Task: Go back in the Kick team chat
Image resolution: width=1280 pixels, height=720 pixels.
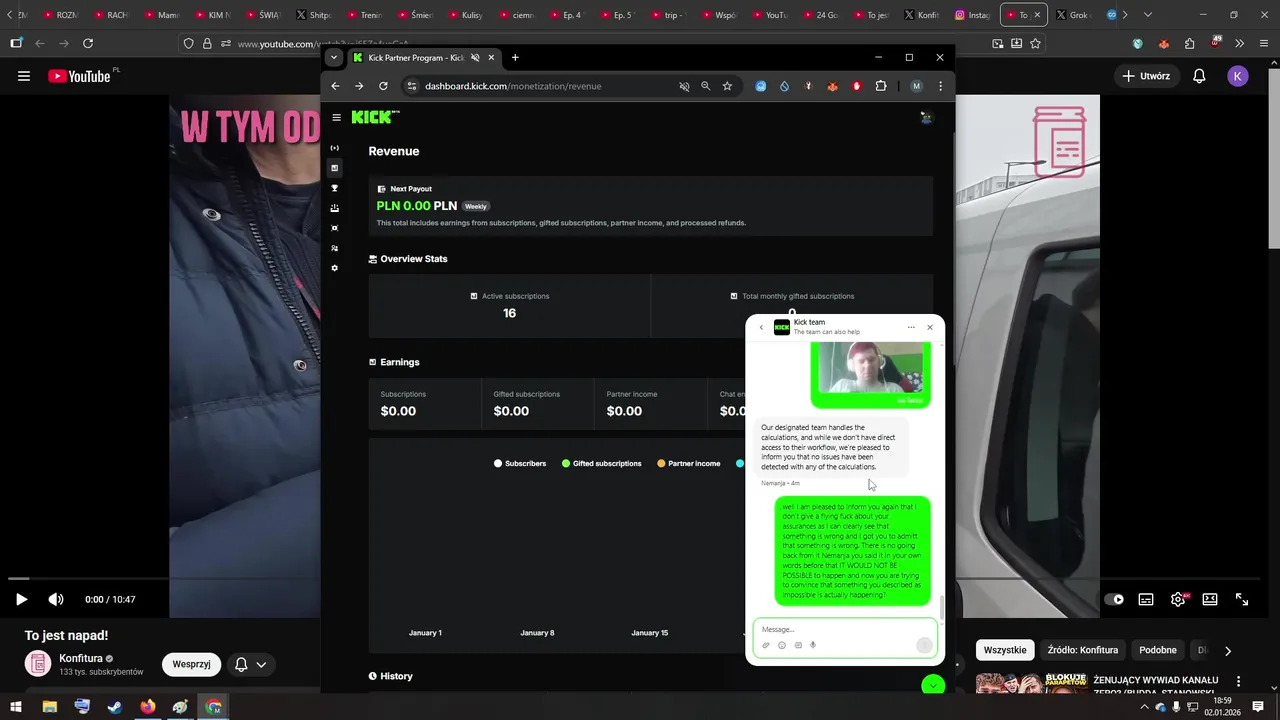Action: pyautogui.click(x=761, y=327)
